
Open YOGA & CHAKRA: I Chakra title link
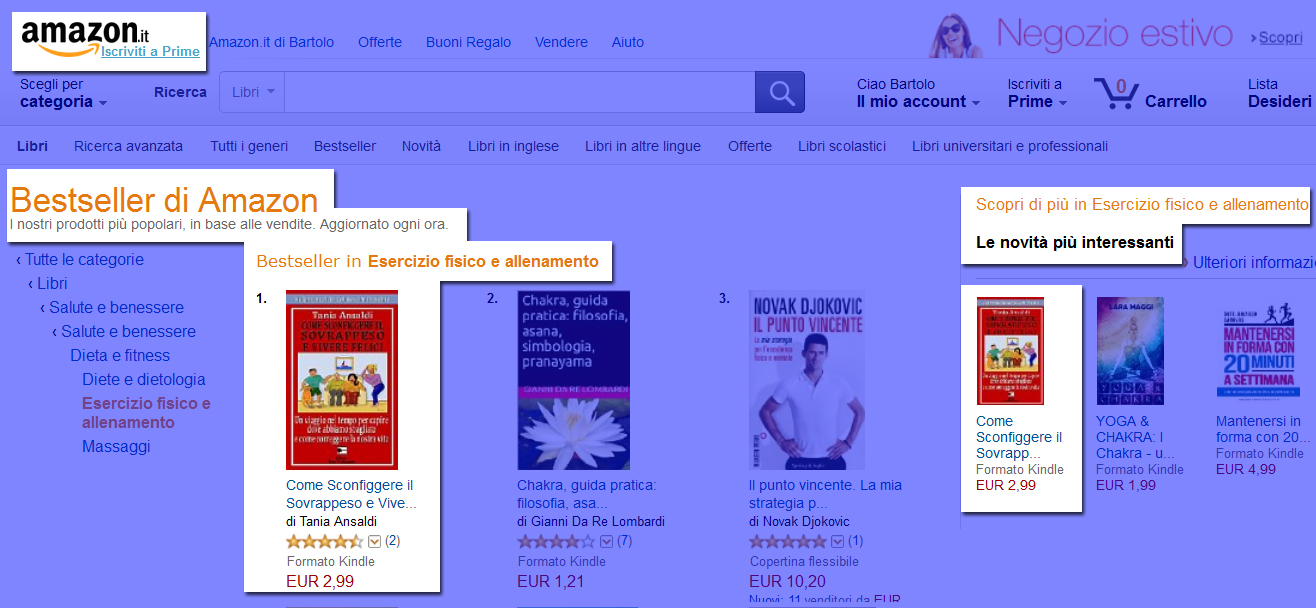[1135, 437]
